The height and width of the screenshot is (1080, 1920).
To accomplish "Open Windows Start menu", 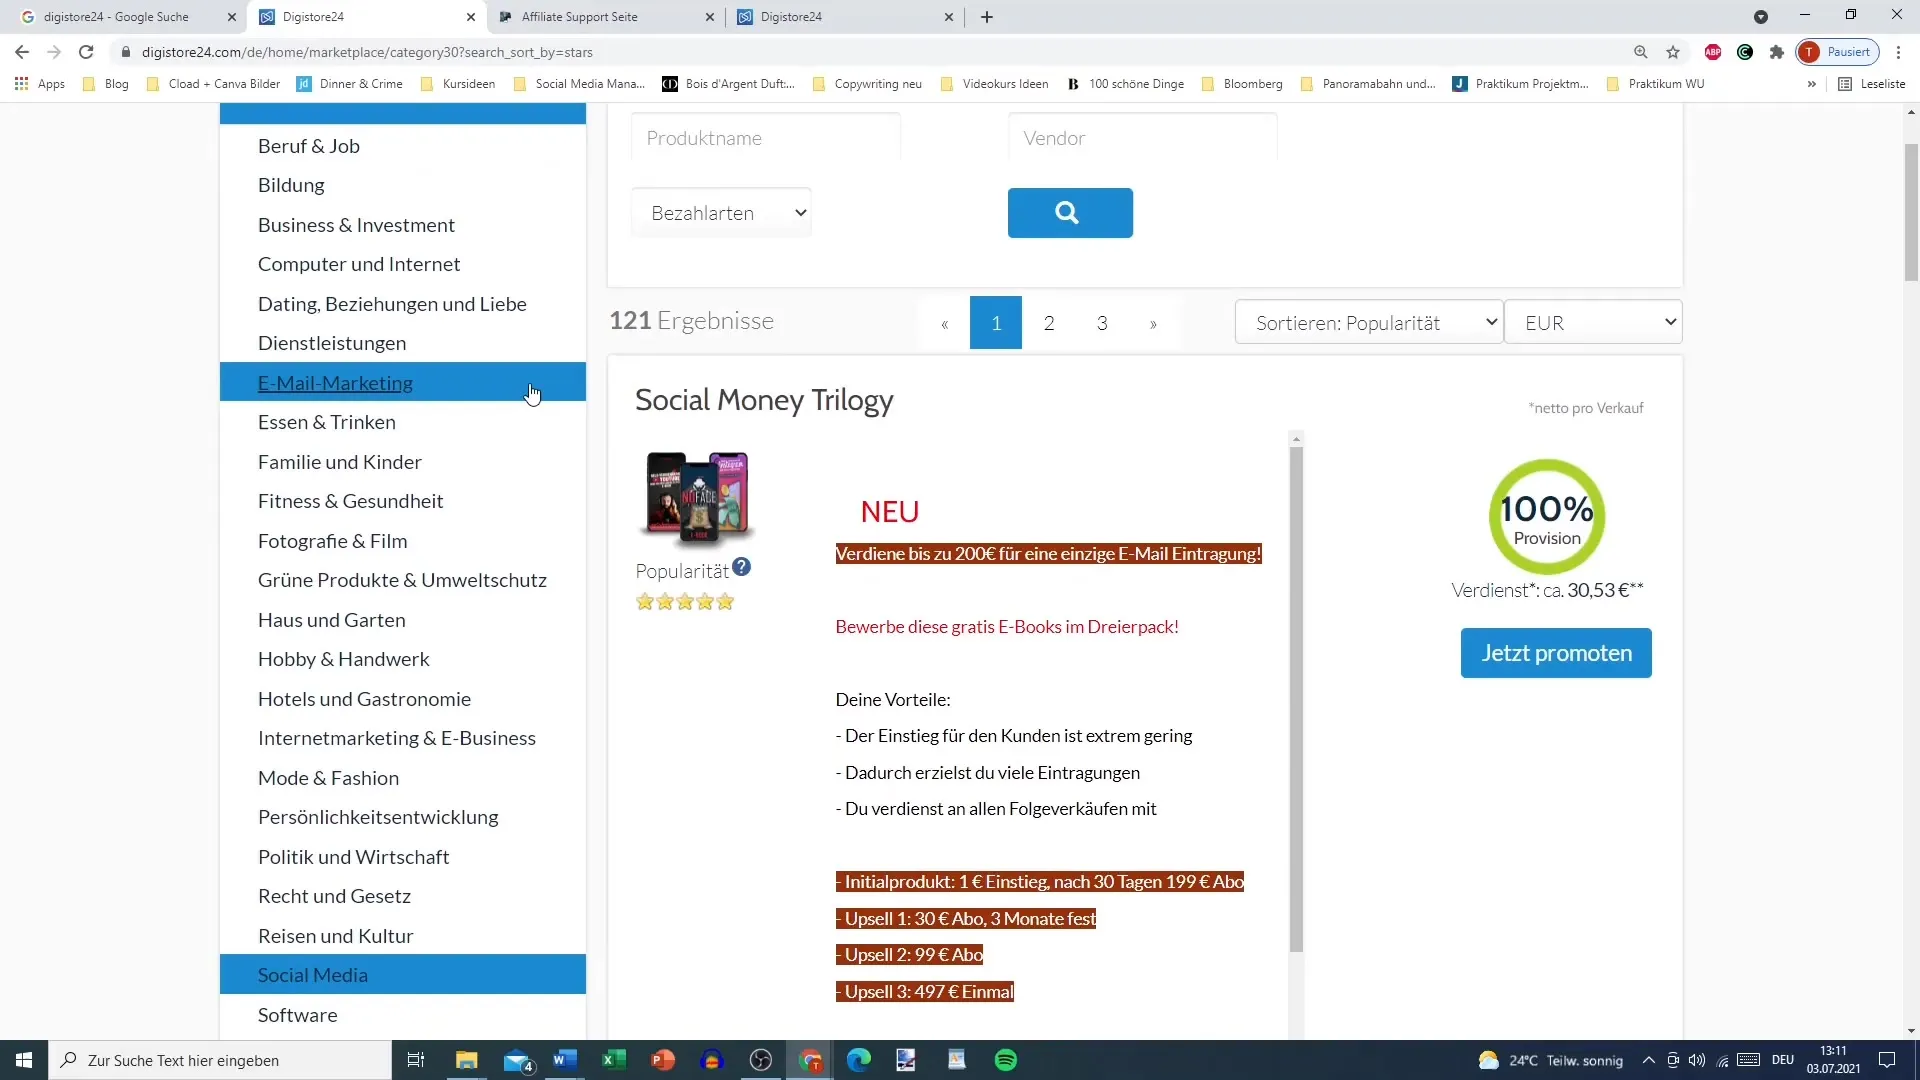I will click(x=24, y=1060).
